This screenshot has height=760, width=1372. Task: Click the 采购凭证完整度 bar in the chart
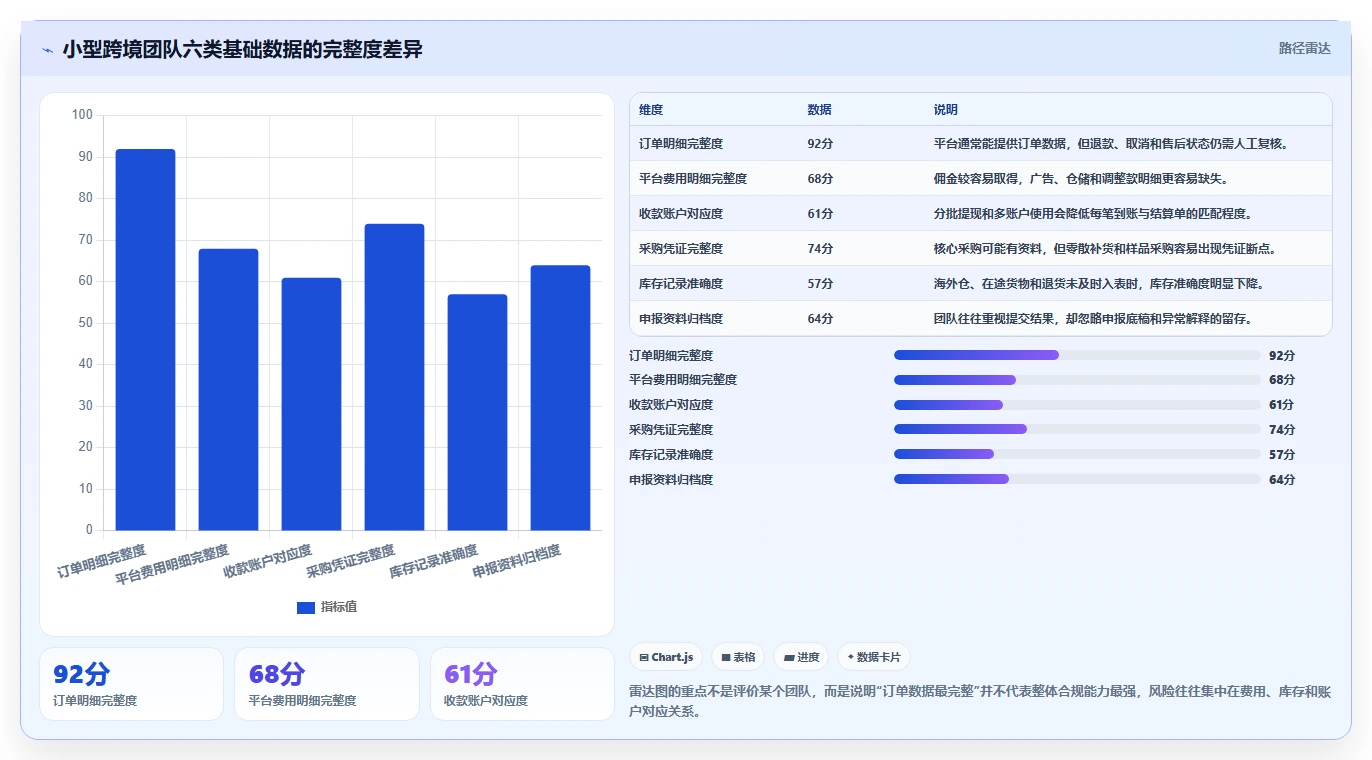click(394, 377)
